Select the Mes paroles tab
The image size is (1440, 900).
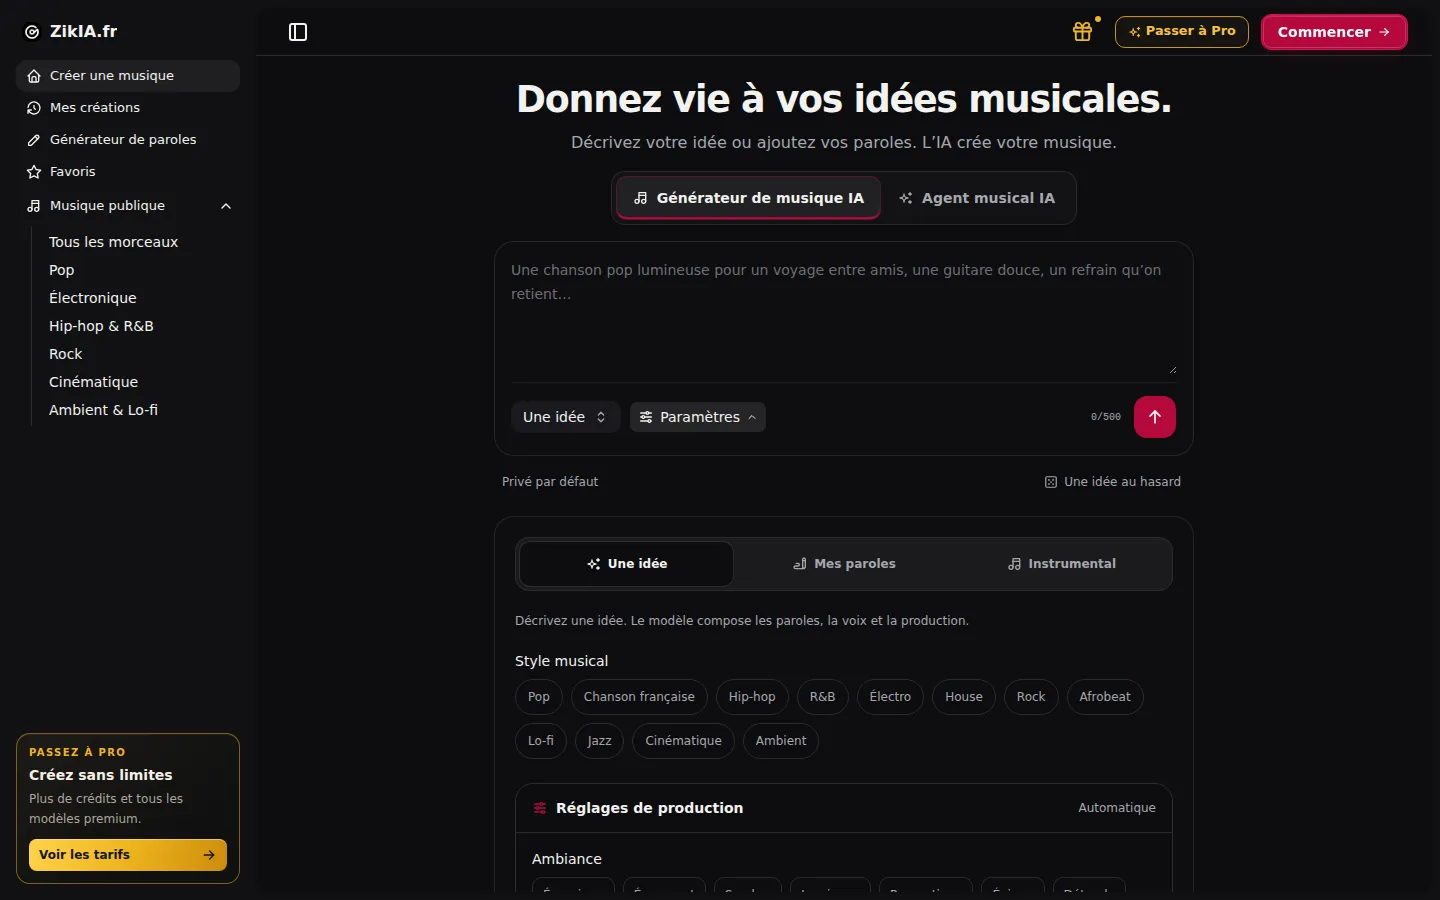[844, 564]
